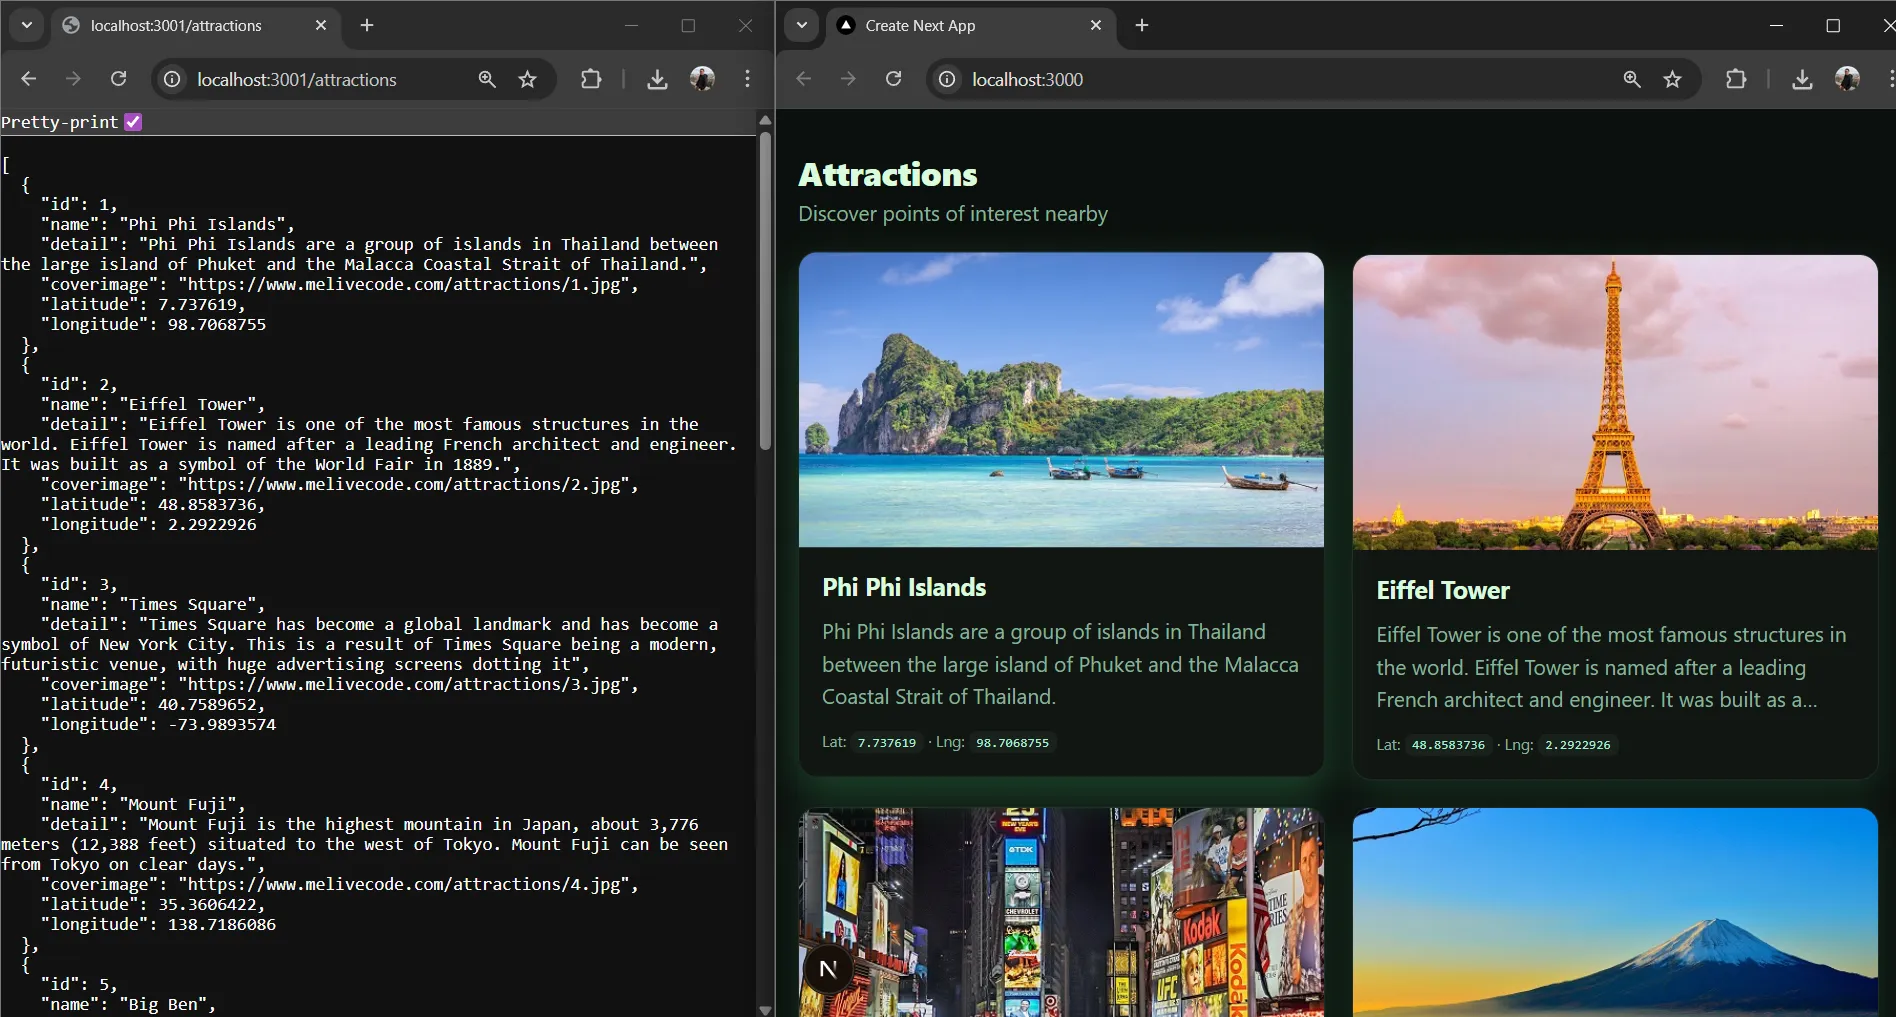The width and height of the screenshot is (1896, 1017).
Task: Click the profile avatar in the right window
Action: (1849, 79)
